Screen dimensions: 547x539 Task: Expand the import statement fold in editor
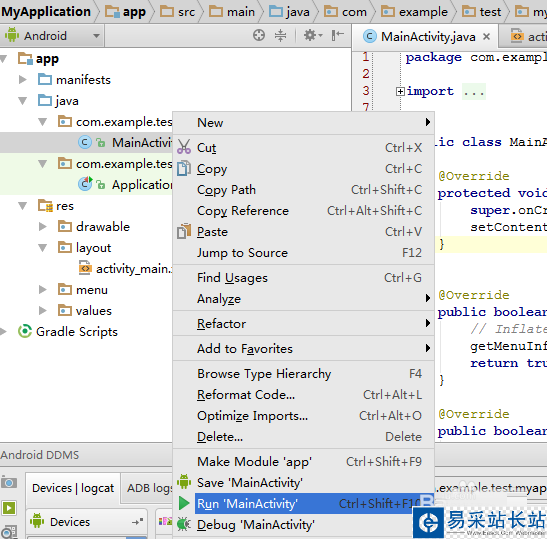point(400,91)
